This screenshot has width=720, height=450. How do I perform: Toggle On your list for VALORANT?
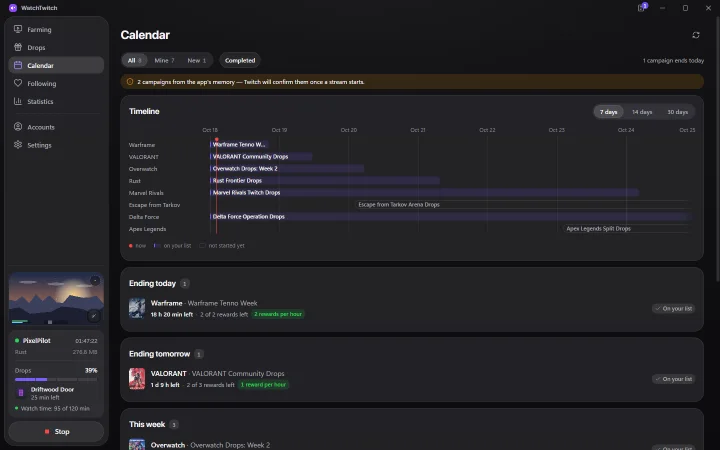673,379
